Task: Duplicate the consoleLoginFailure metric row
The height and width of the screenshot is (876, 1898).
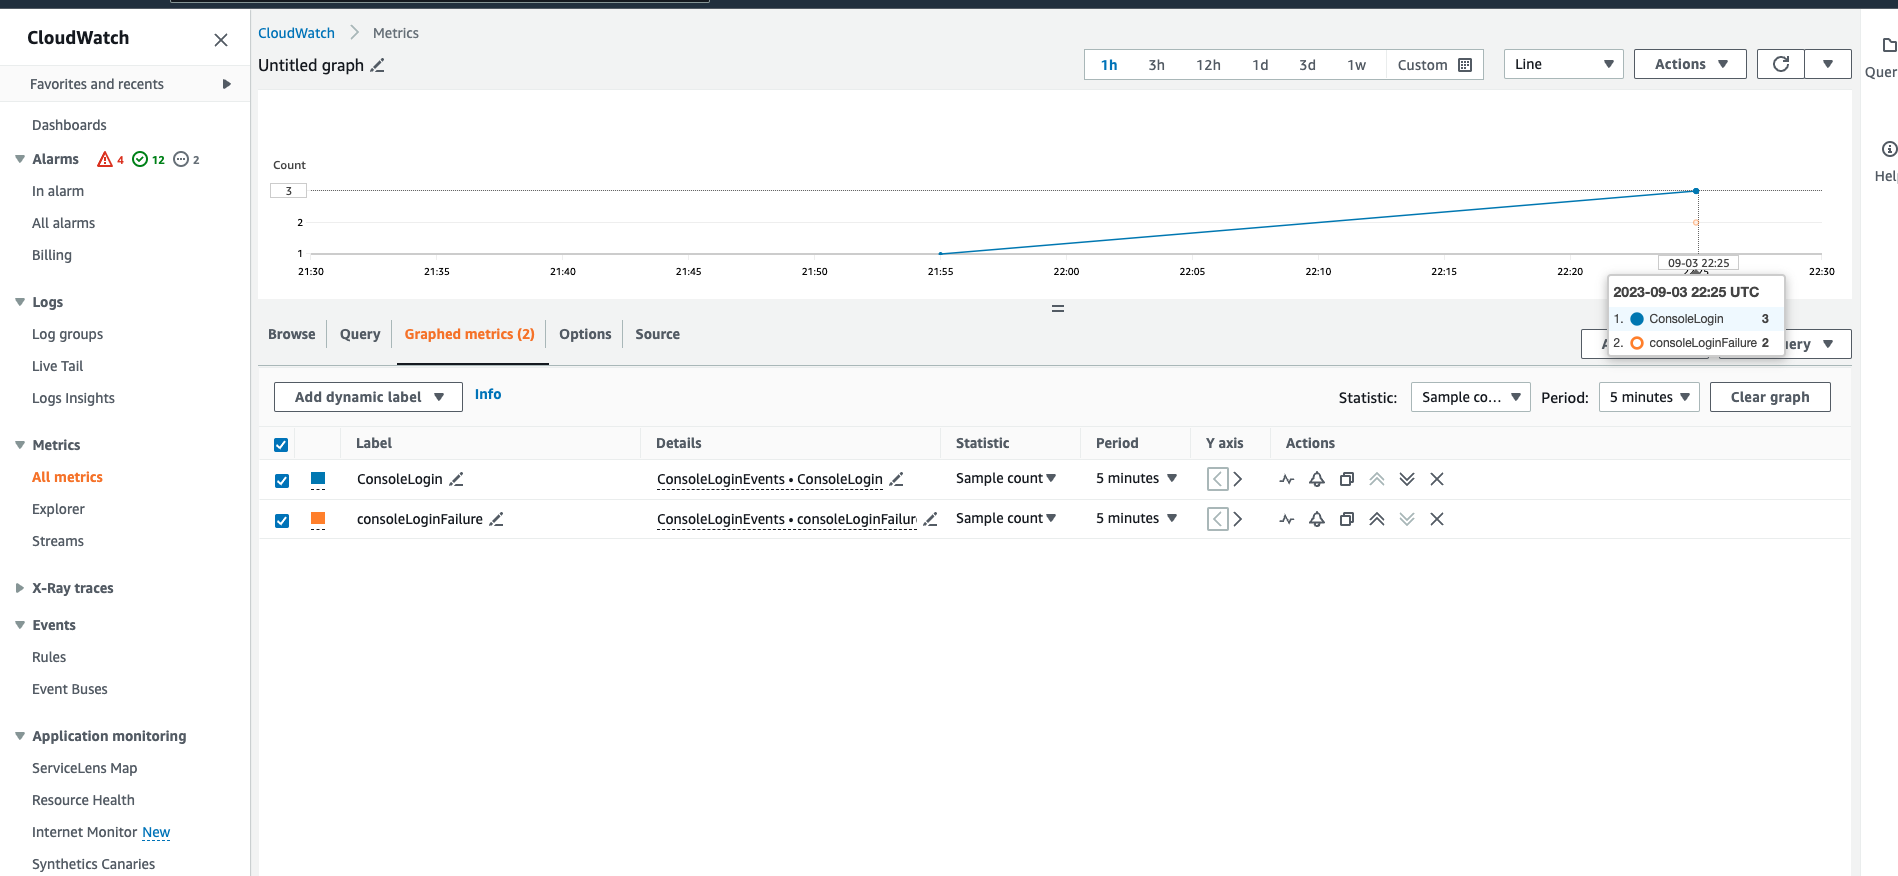Action: tap(1346, 519)
